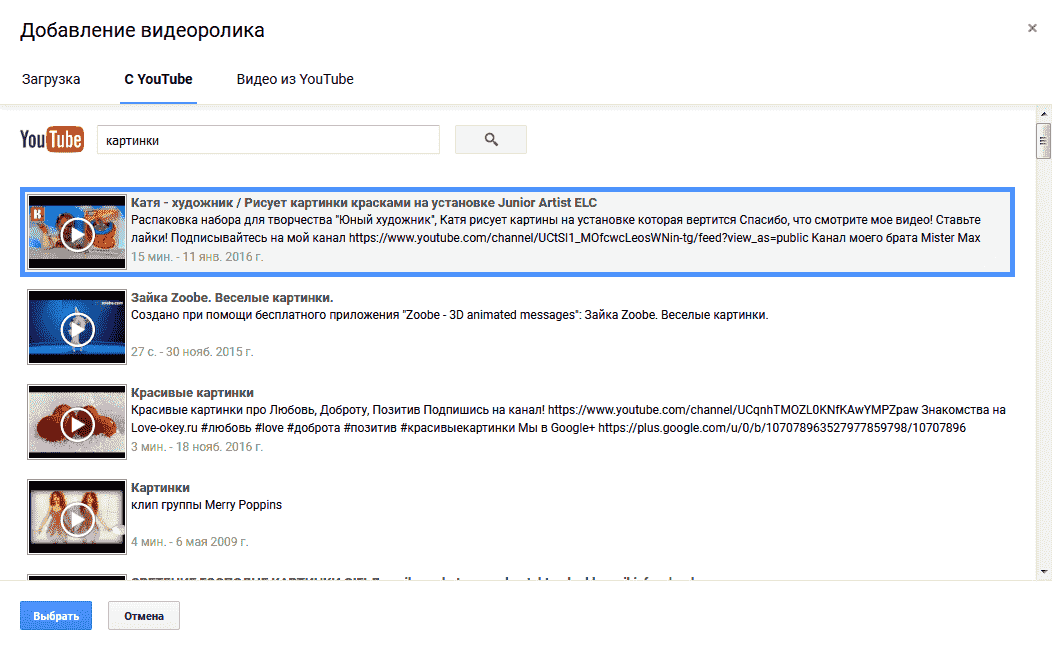Click the scrollbar up arrow
This screenshot has width=1052, height=650.
pyautogui.click(x=1043, y=114)
